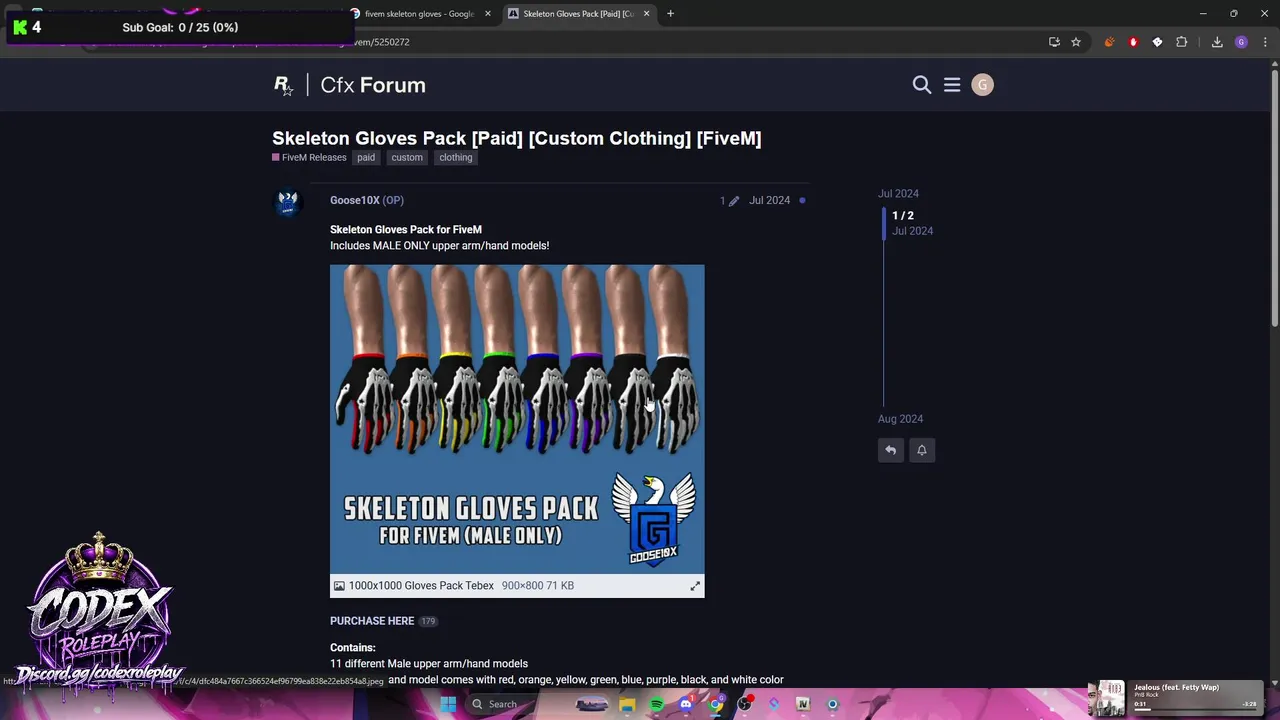The width and height of the screenshot is (1280, 720).
Task: Open the skeleton gloves pack image
Action: coord(517,419)
